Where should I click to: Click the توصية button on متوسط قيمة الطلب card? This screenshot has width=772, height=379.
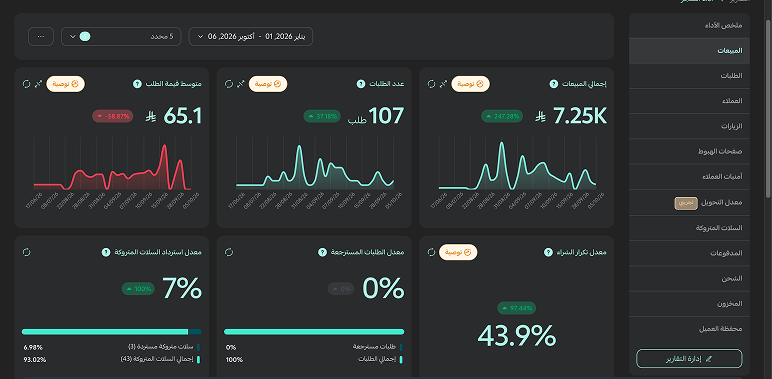coord(65,84)
